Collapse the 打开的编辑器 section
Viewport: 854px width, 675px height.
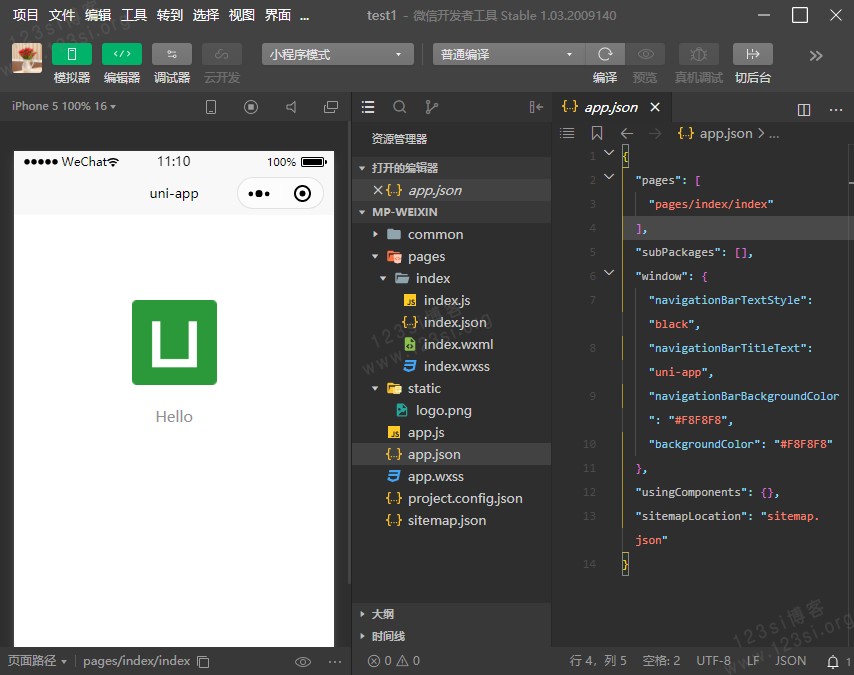coord(451,168)
